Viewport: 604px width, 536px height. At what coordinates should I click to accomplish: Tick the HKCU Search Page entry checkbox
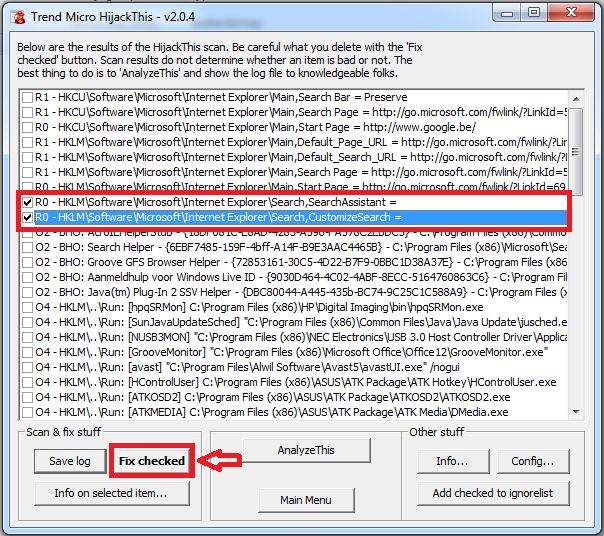(x=27, y=113)
